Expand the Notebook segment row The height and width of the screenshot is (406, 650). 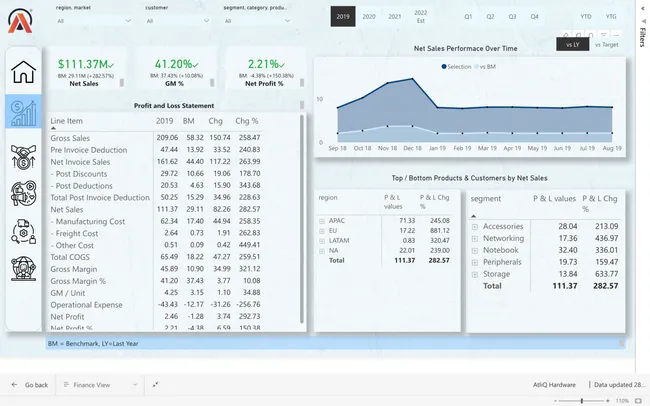tap(474, 250)
